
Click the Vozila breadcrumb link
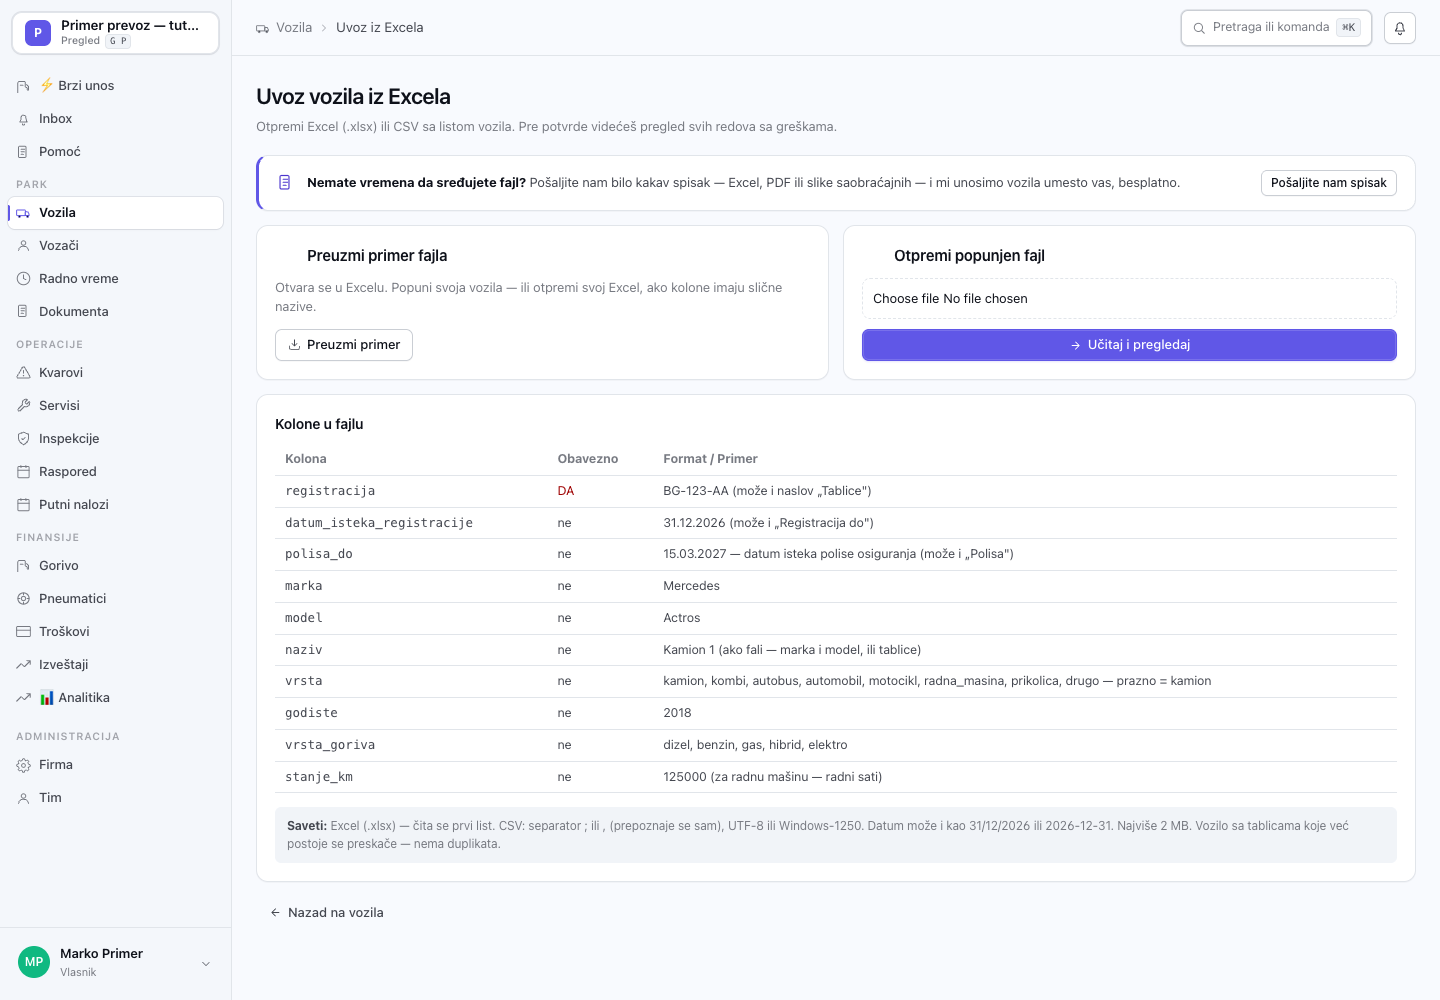pos(294,28)
